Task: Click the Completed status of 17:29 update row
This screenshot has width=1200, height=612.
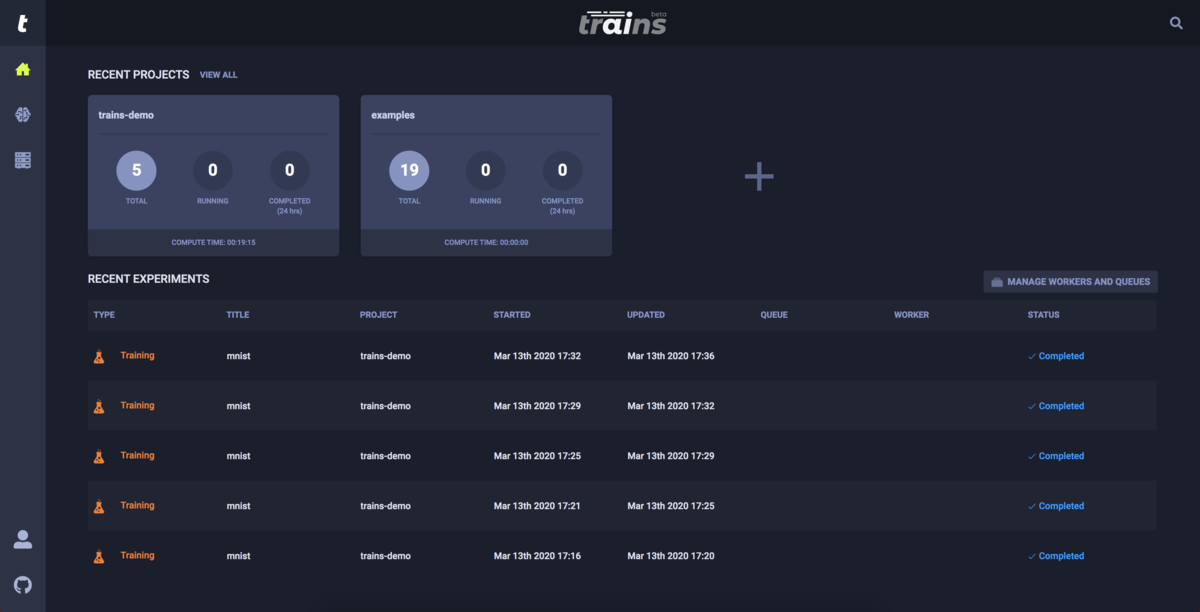Action: (x=1056, y=456)
